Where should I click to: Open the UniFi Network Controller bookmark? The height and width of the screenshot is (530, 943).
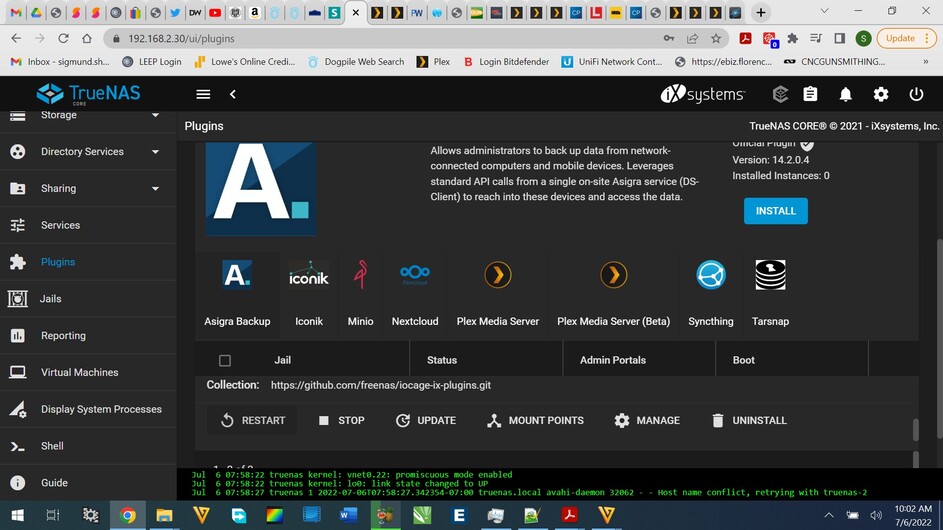pyautogui.click(x=612, y=61)
